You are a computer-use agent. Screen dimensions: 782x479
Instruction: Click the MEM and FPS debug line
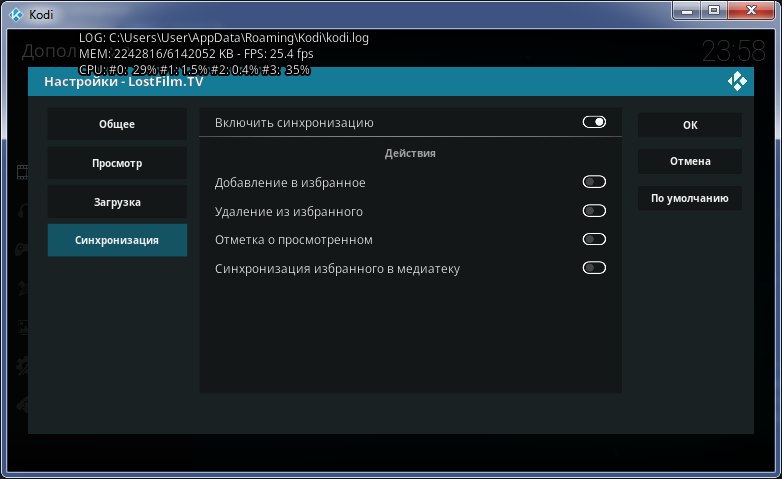pyautogui.click(x=196, y=54)
